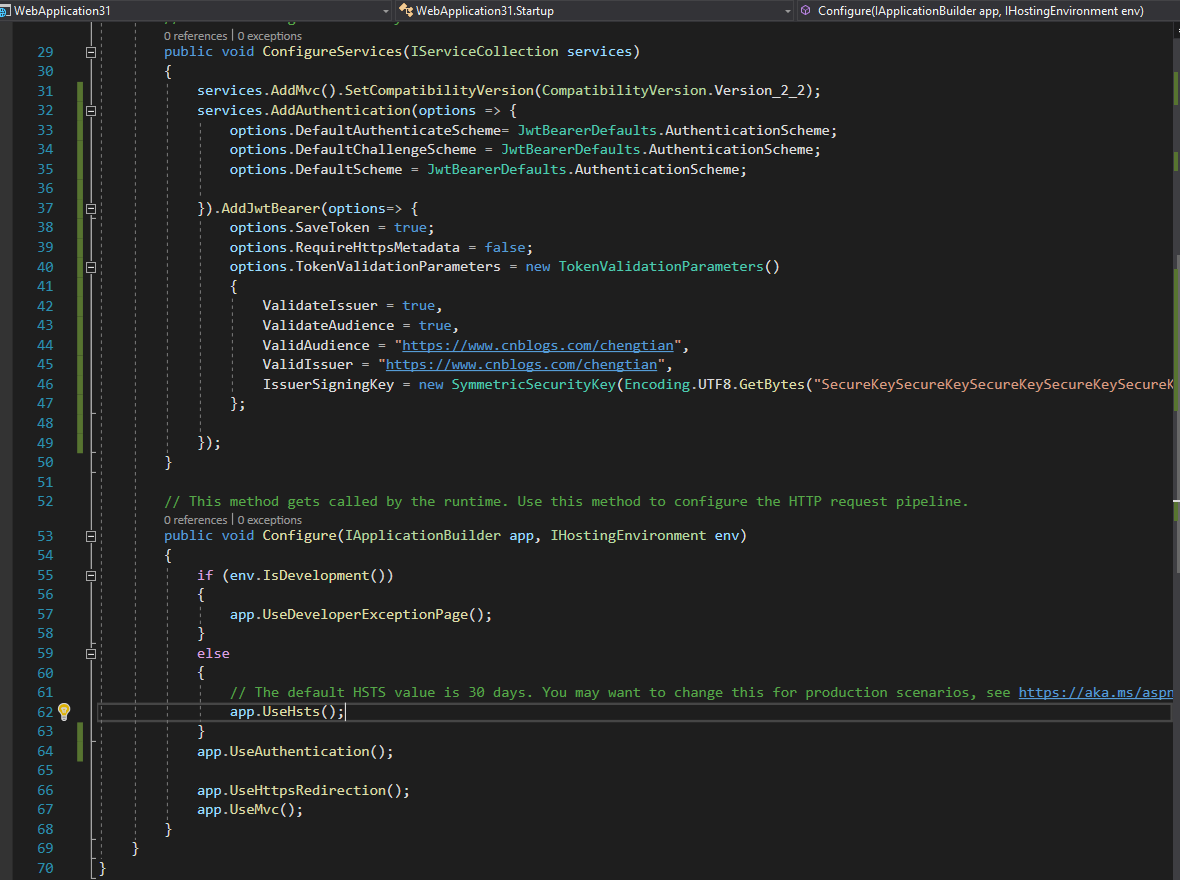Click the 'This method gets called' comment
The image size is (1180, 880).
[x=566, y=501]
